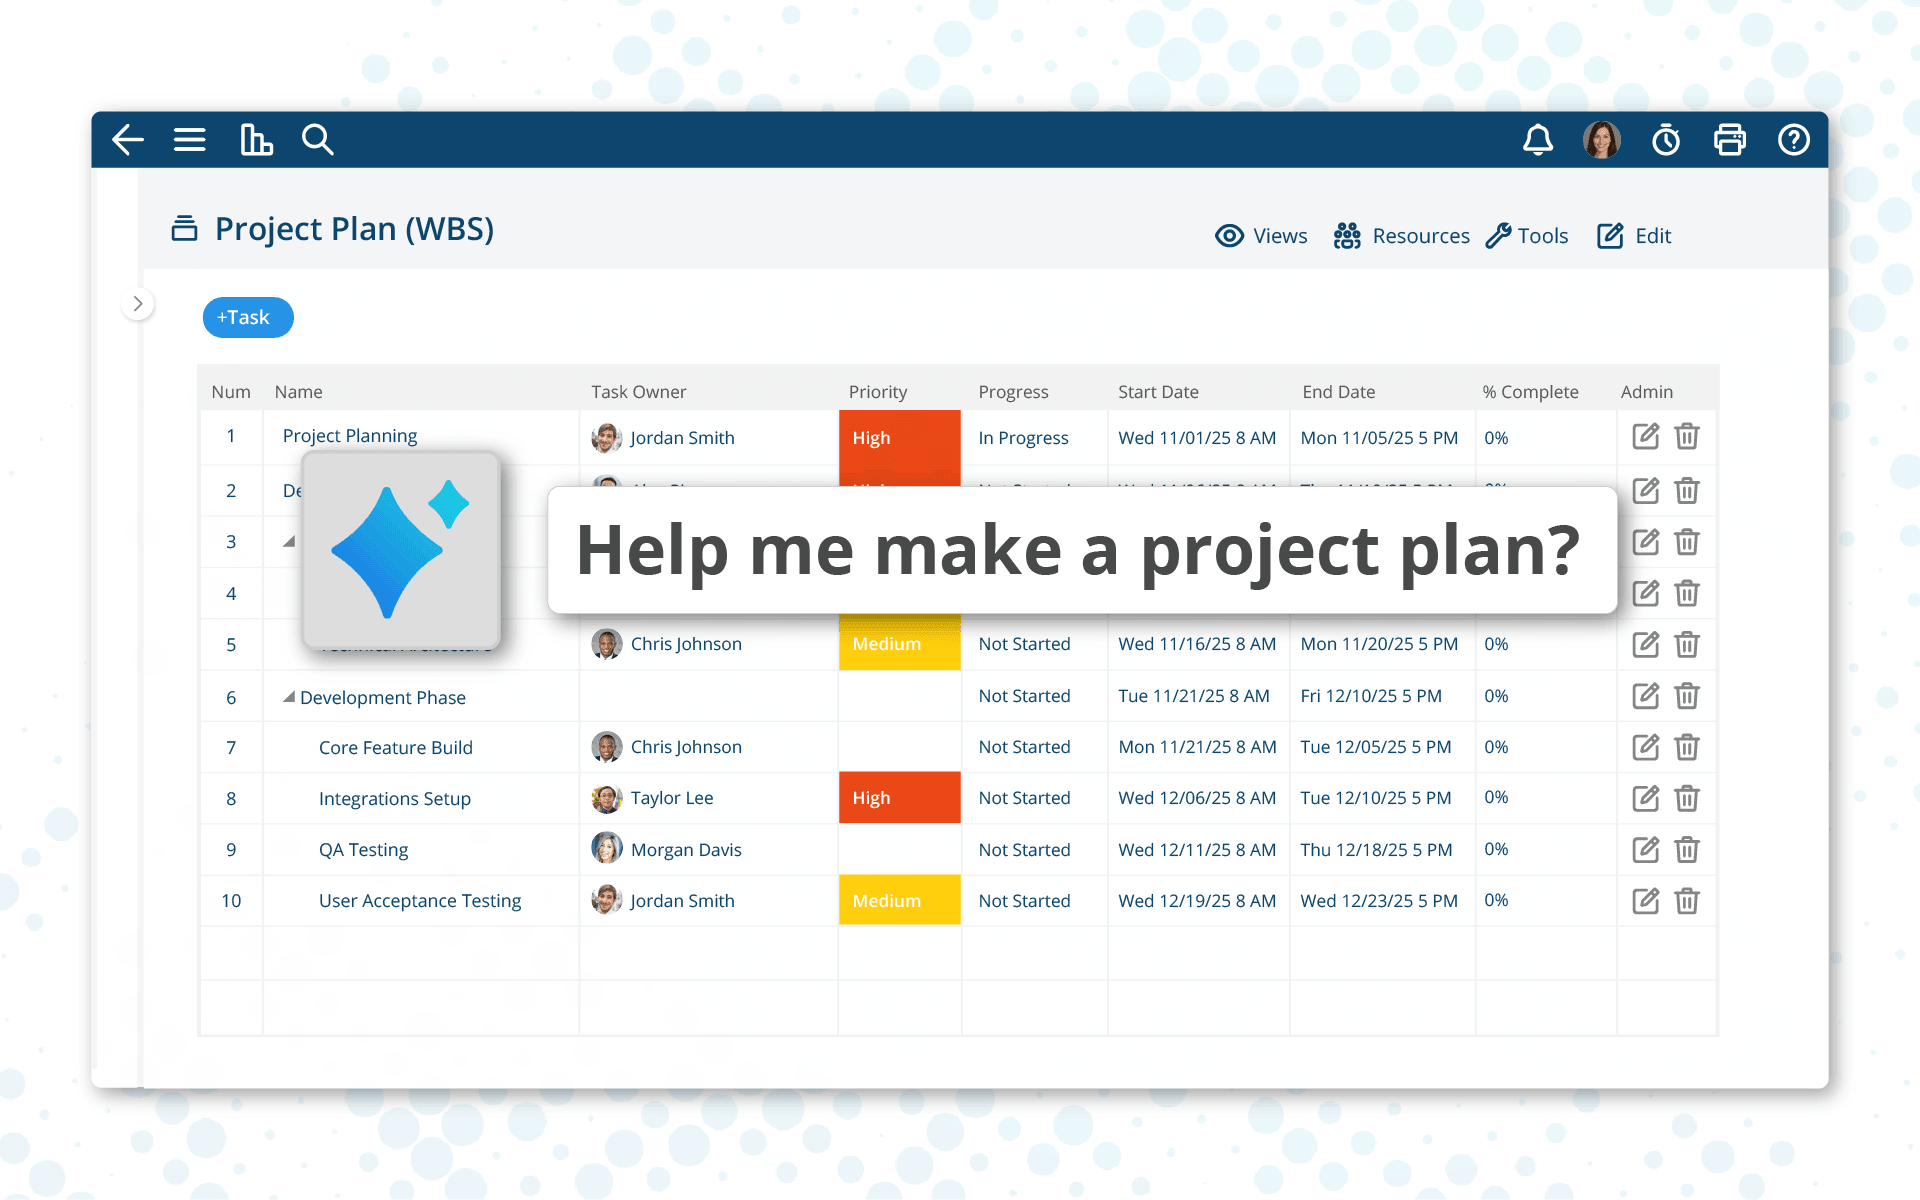Image resolution: width=1920 pixels, height=1200 pixels.
Task: Collapse the row 3 task group
Action: (x=289, y=542)
